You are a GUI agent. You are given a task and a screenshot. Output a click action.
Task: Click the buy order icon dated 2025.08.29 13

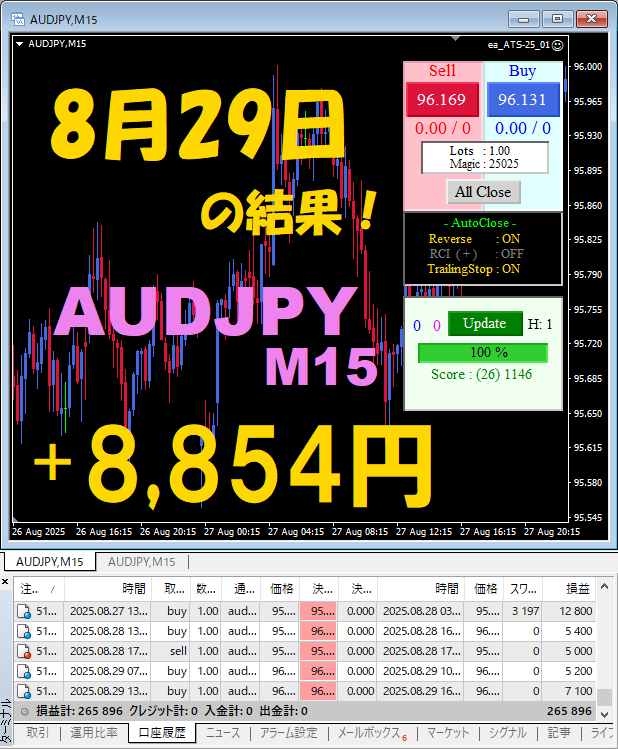point(24,692)
